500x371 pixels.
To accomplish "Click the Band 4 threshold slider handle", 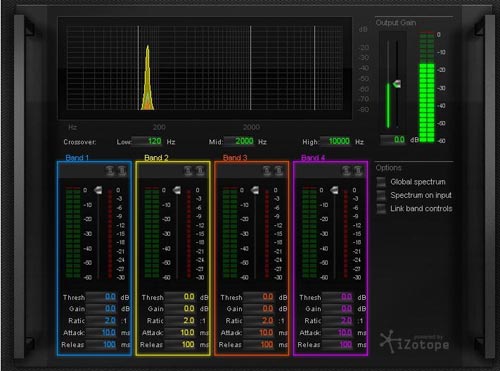I will [334, 190].
